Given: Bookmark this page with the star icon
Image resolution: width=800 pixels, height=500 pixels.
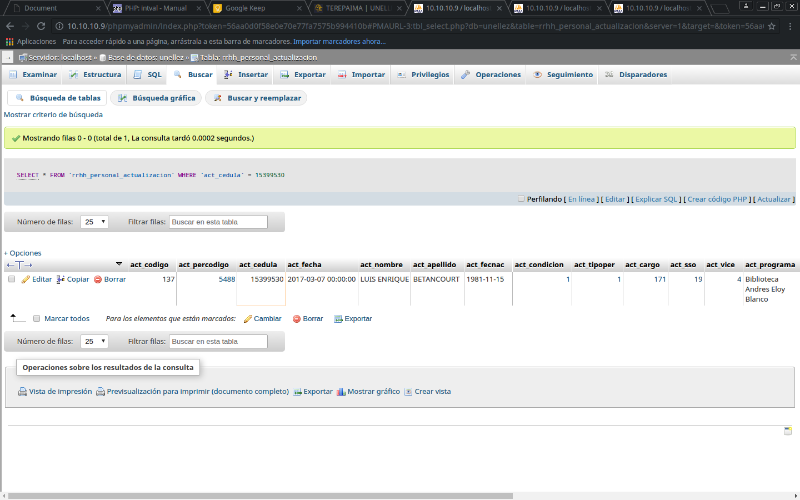Looking at the screenshot, I should pyautogui.click(x=771, y=26).
